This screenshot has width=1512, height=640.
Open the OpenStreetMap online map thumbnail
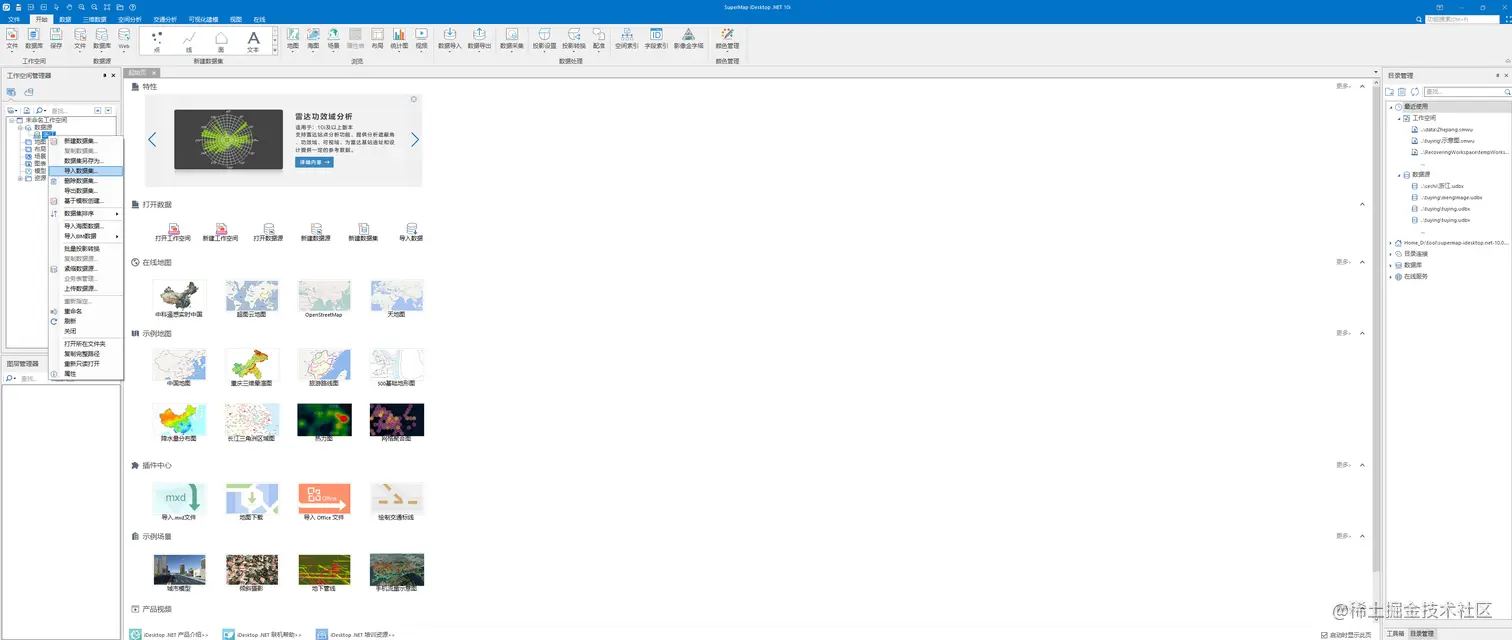[x=324, y=298]
